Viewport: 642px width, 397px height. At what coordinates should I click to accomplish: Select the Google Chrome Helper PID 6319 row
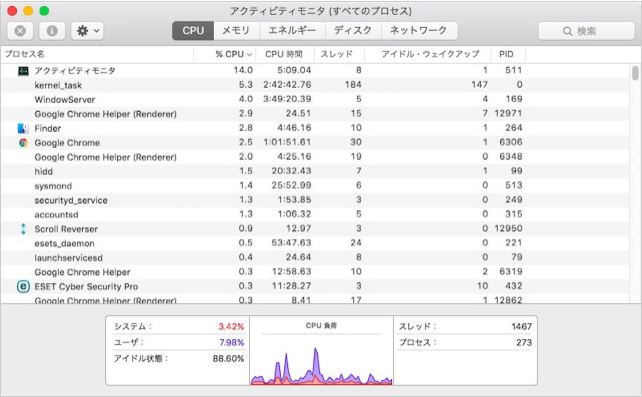pyautogui.click(x=315, y=272)
